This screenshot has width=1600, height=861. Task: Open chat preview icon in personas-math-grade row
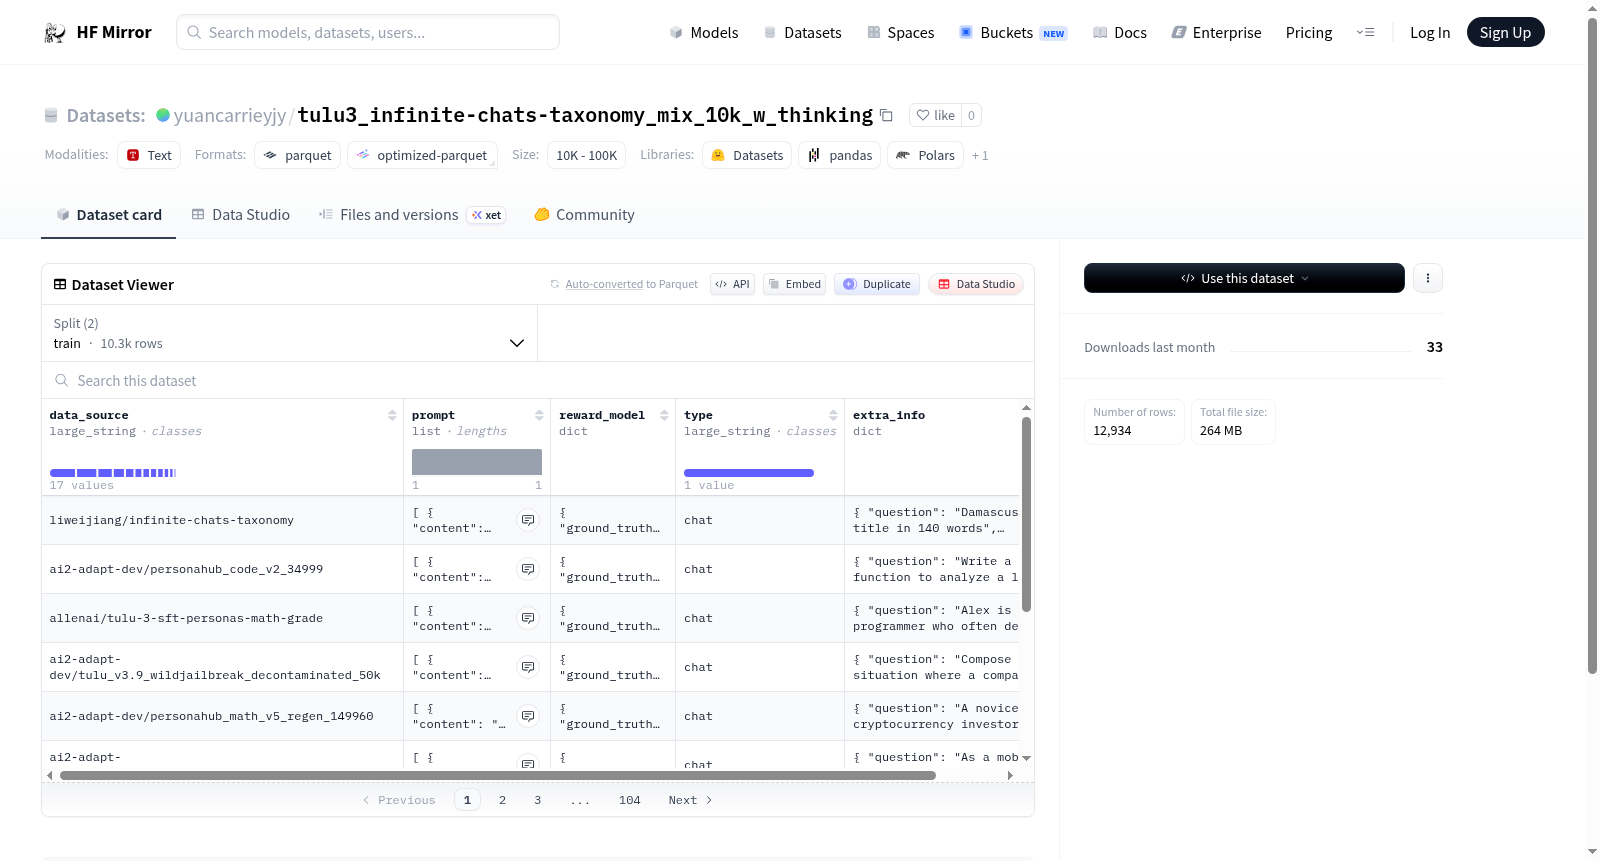(x=528, y=618)
